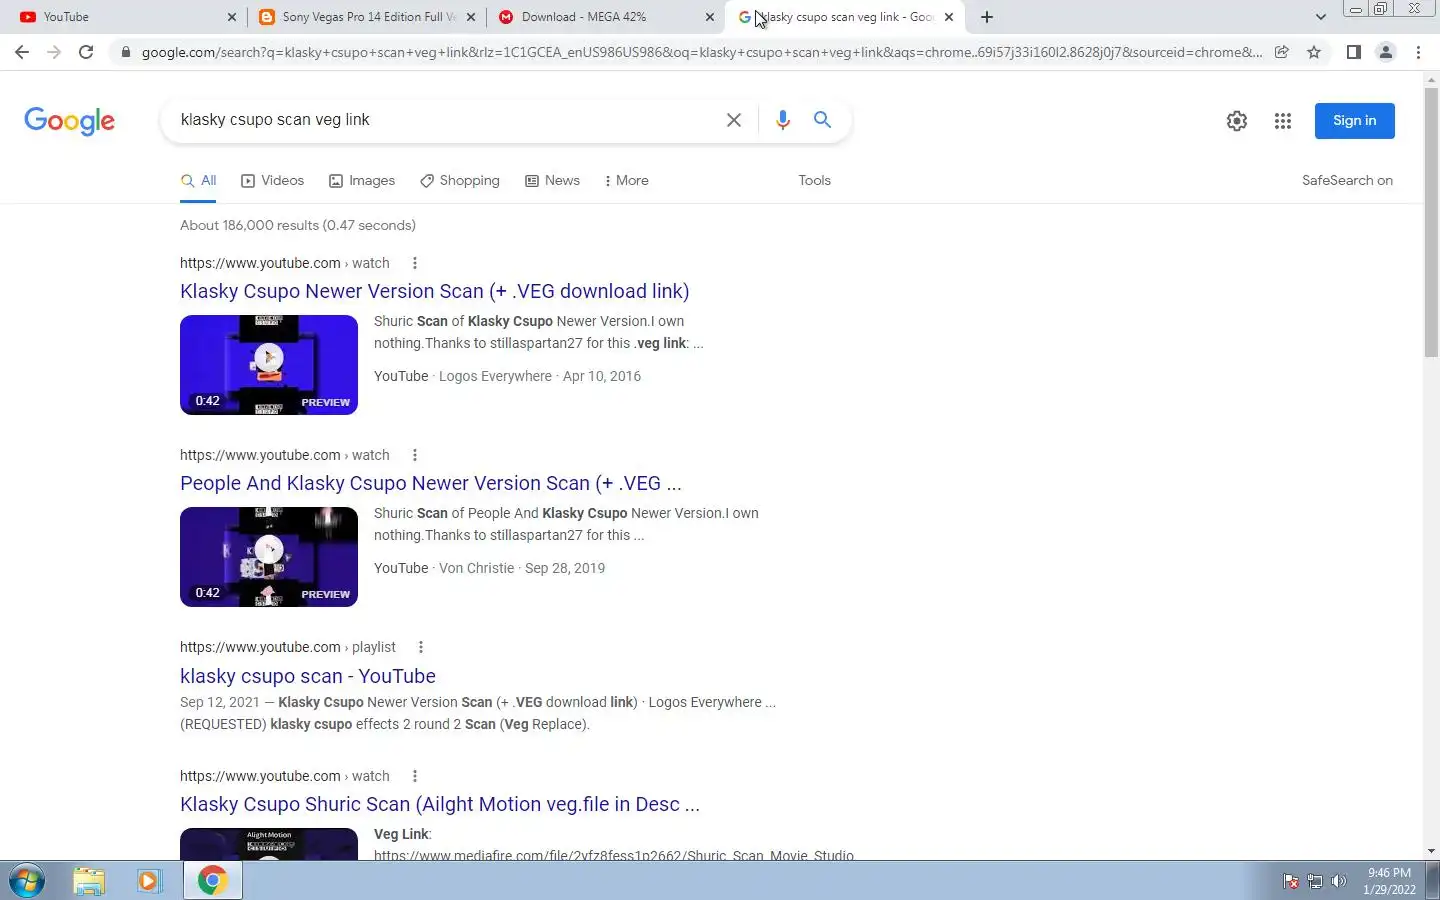This screenshot has height=900, width=1440.
Task: Open options for Klasky Csupo Shuric Scan result
Action: pyautogui.click(x=415, y=776)
